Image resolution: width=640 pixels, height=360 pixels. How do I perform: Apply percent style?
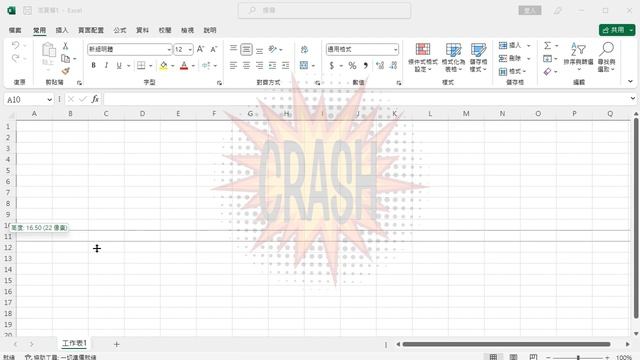(352, 65)
